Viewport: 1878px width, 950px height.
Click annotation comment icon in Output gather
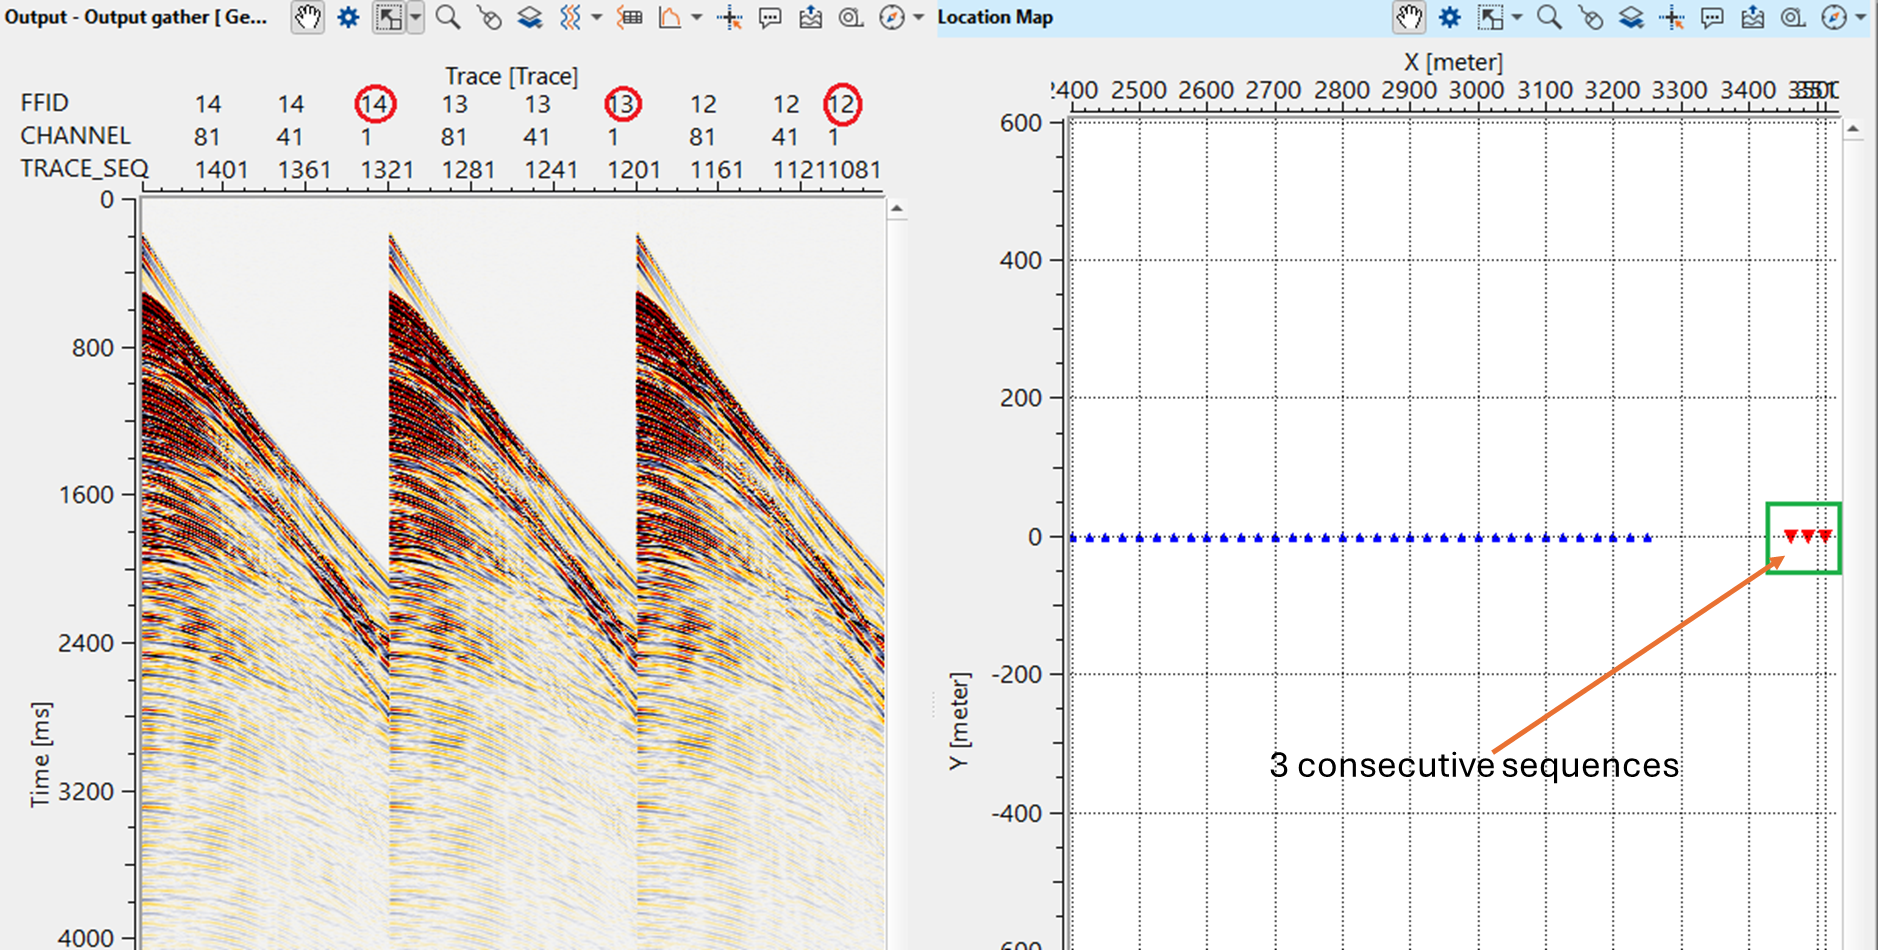point(770,18)
